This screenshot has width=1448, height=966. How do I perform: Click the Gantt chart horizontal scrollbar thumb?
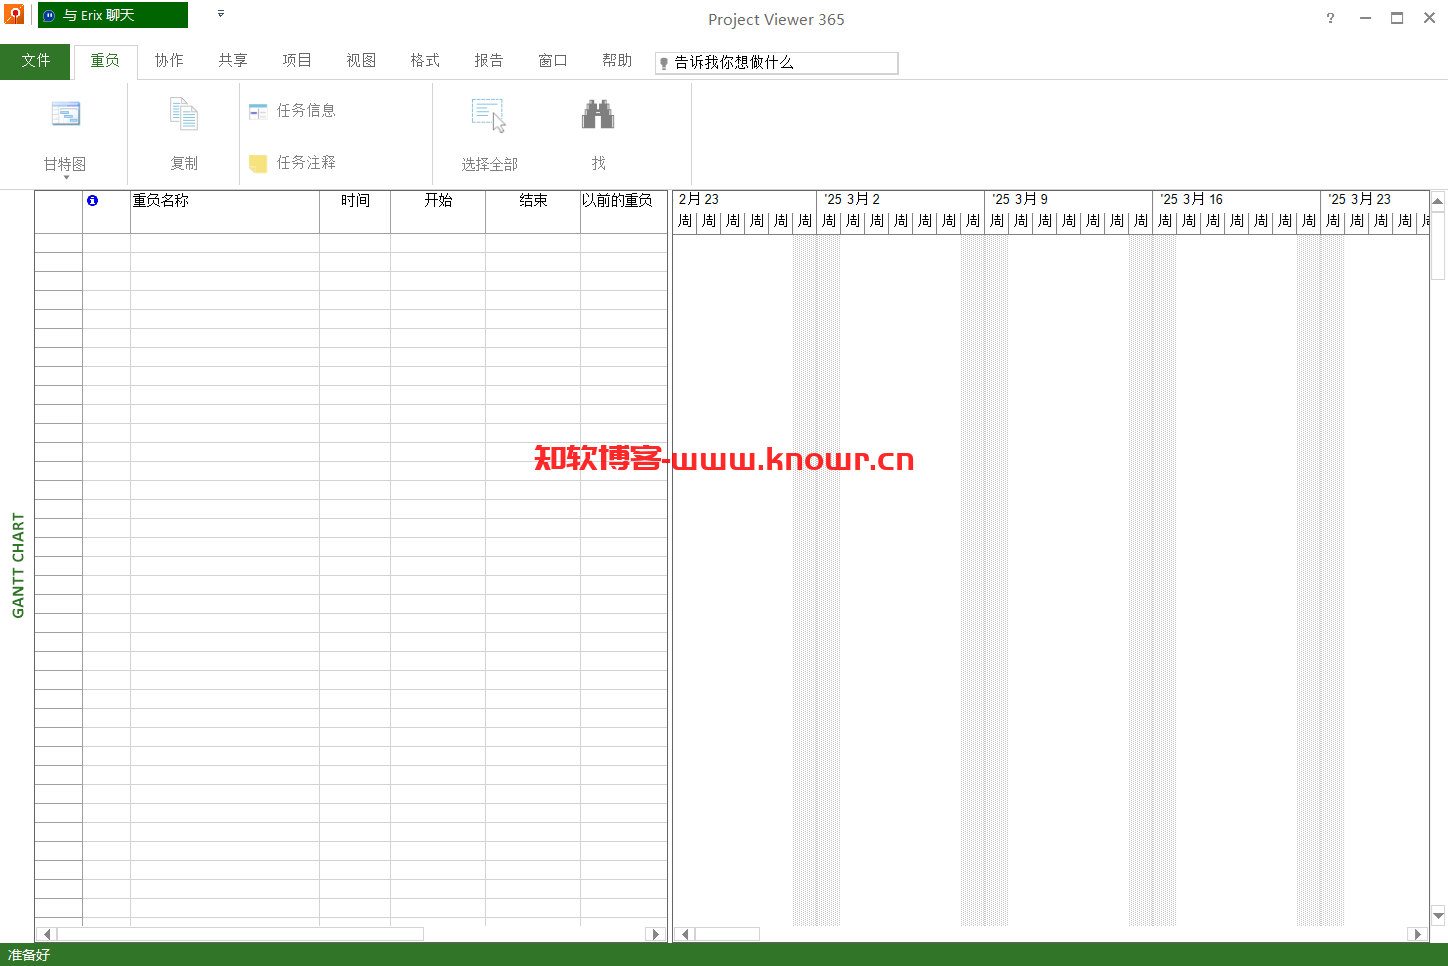[x=728, y=934]
